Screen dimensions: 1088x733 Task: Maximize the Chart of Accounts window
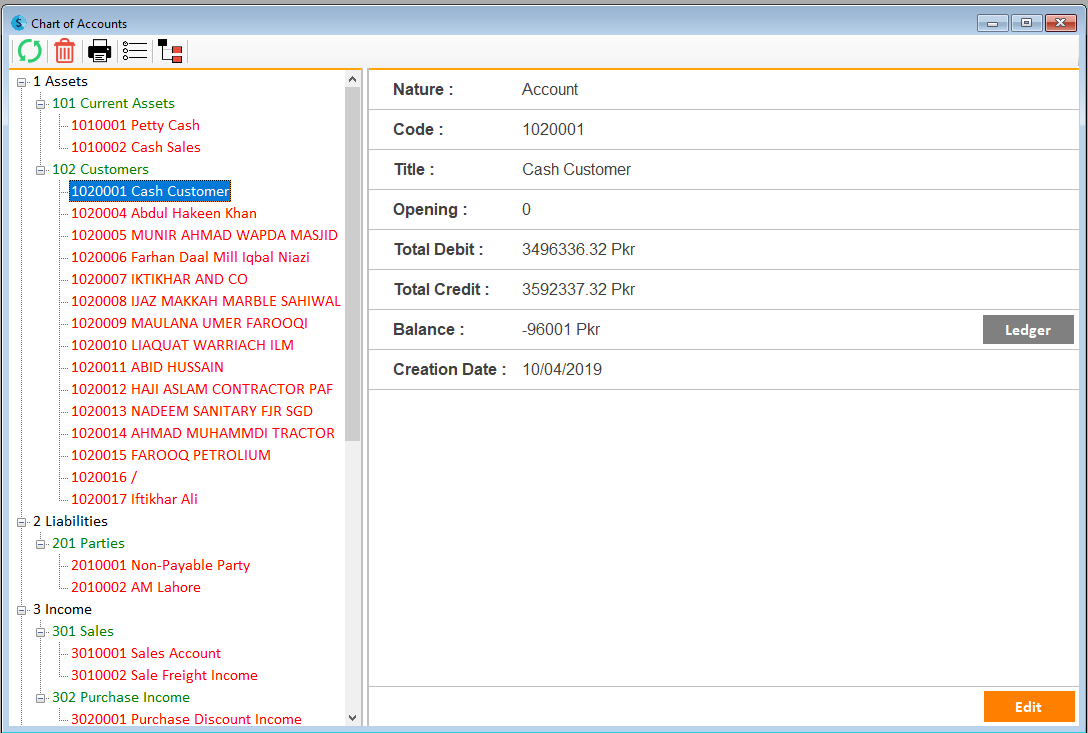1026,23
